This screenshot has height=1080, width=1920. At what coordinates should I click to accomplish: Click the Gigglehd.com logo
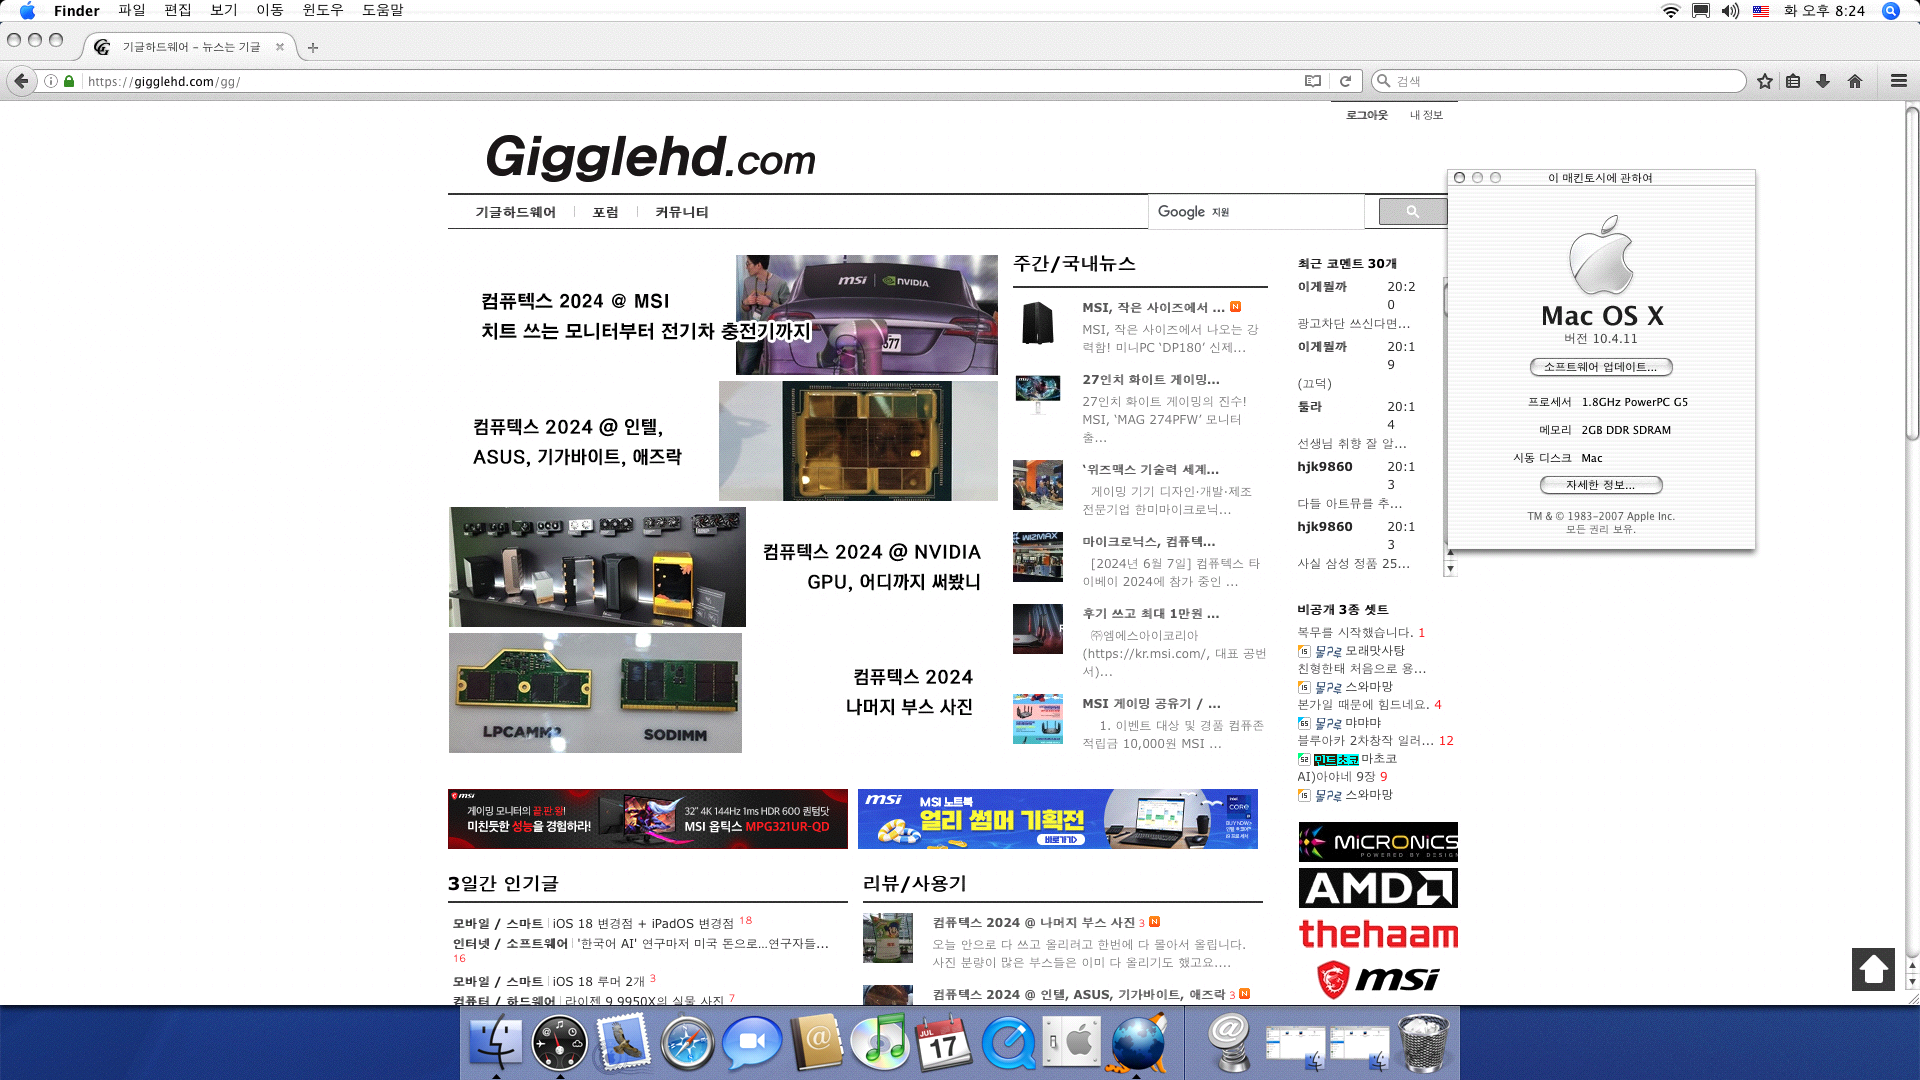click(650, 156)
